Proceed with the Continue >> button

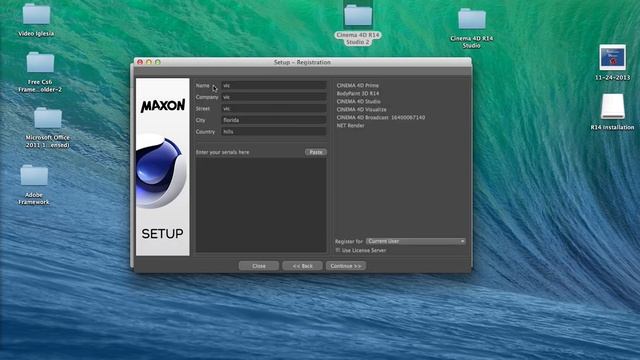coord(346,266)
